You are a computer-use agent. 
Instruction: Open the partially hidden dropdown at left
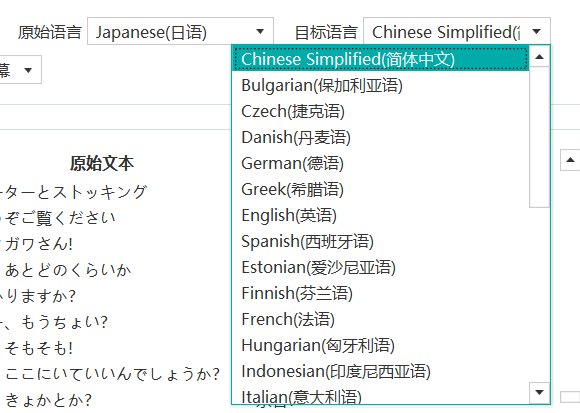(x=18, y=70)
